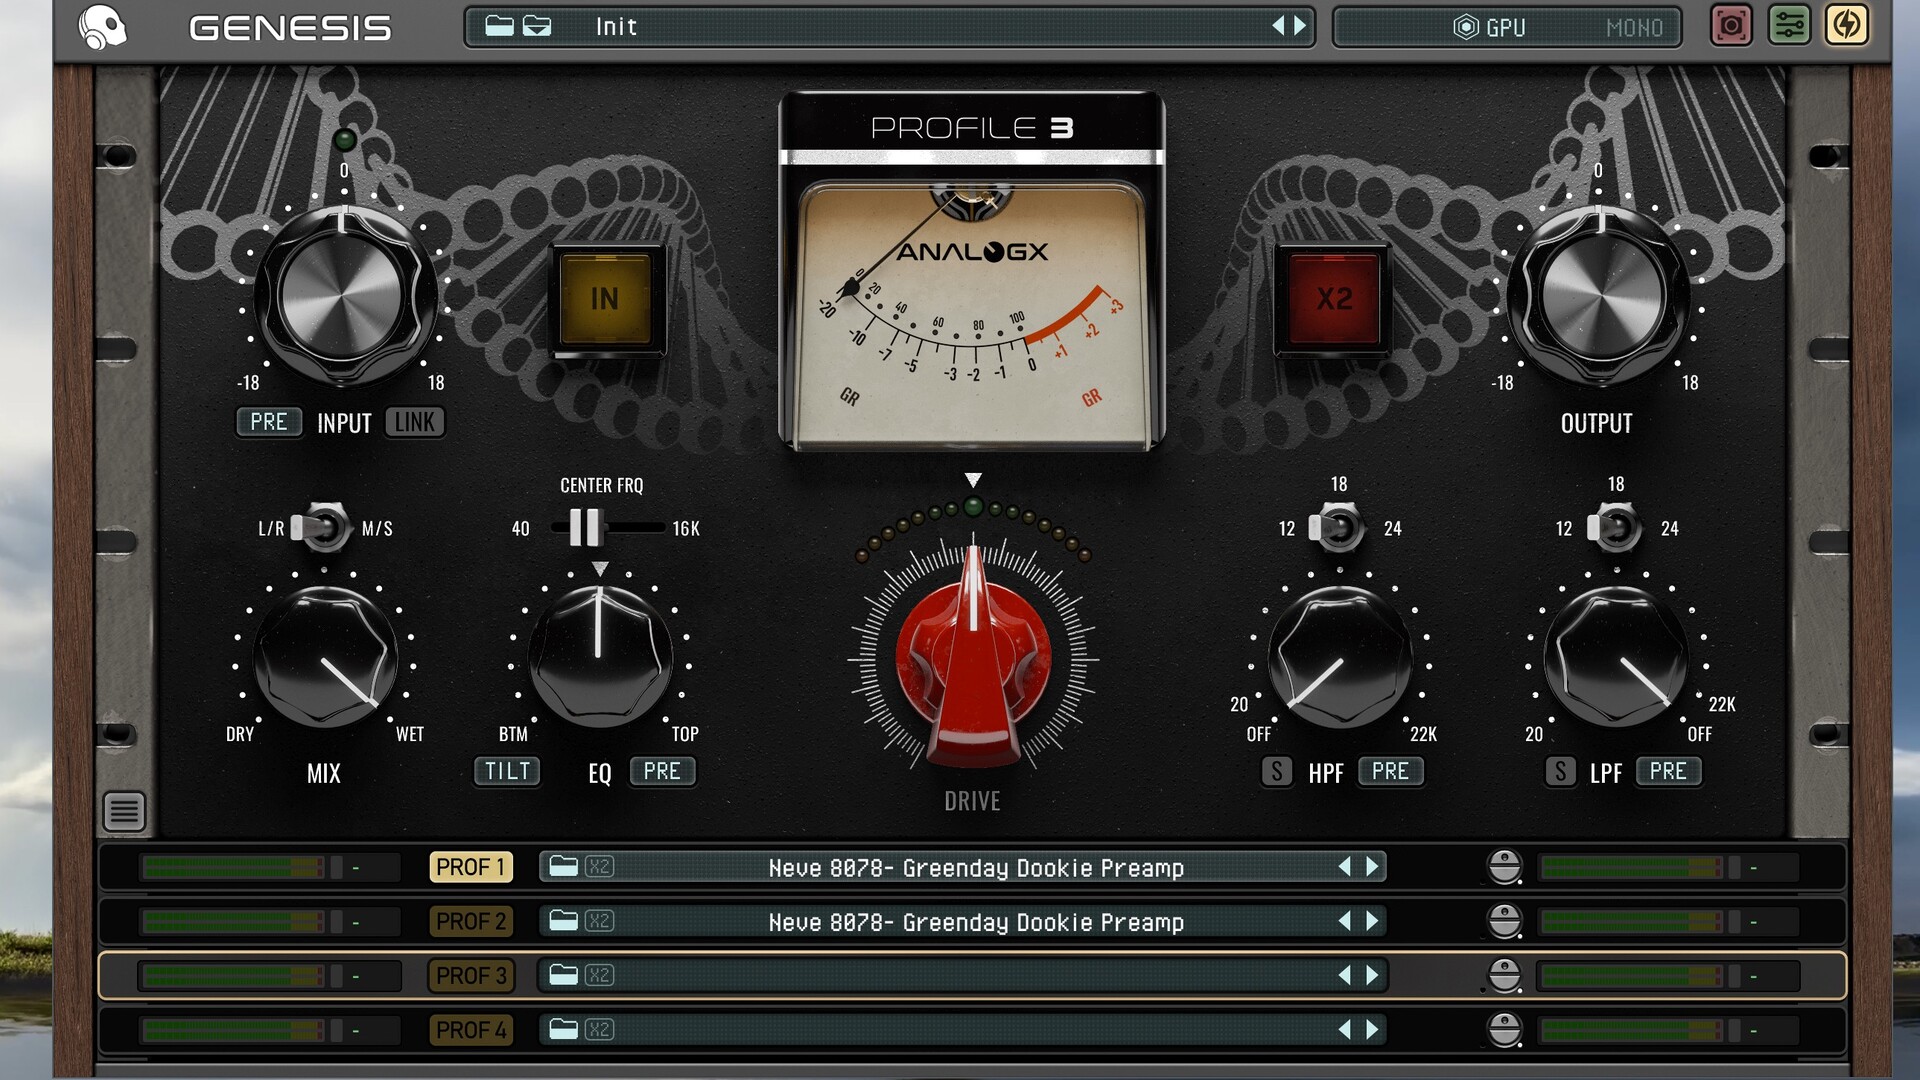Click the save preset tray icon

pos(537,26)
